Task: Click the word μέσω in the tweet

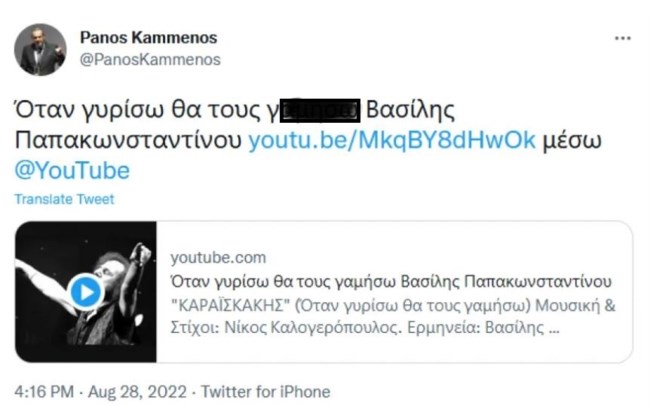Action: click(572, 141)
